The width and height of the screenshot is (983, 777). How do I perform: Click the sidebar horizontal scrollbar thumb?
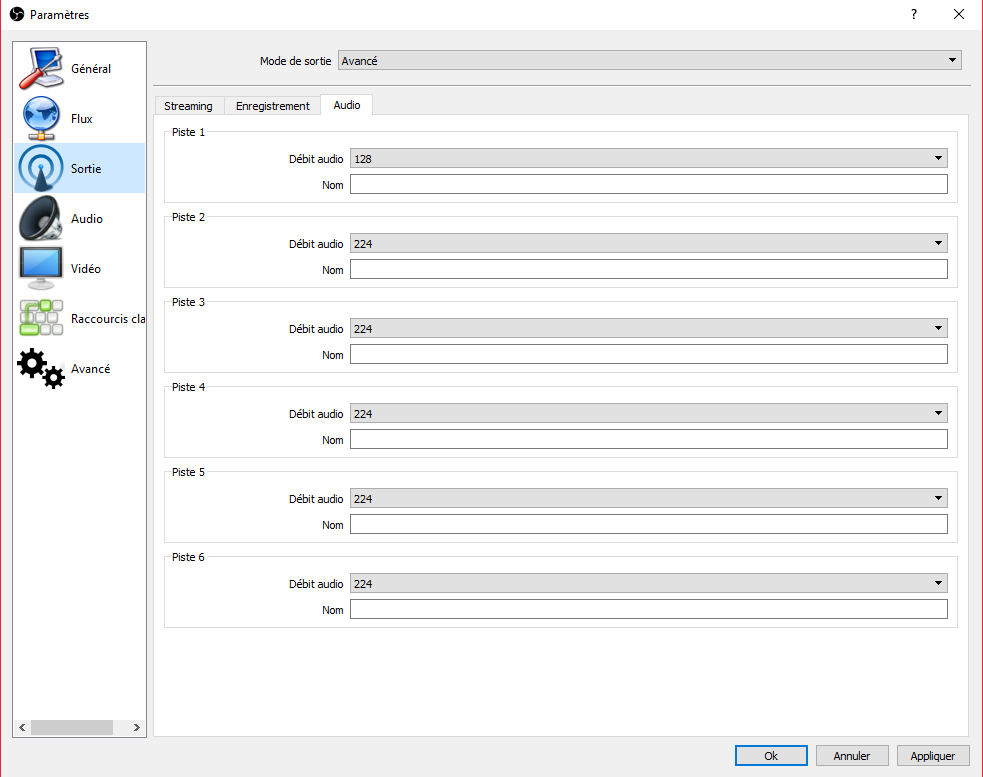pos(72,727)
